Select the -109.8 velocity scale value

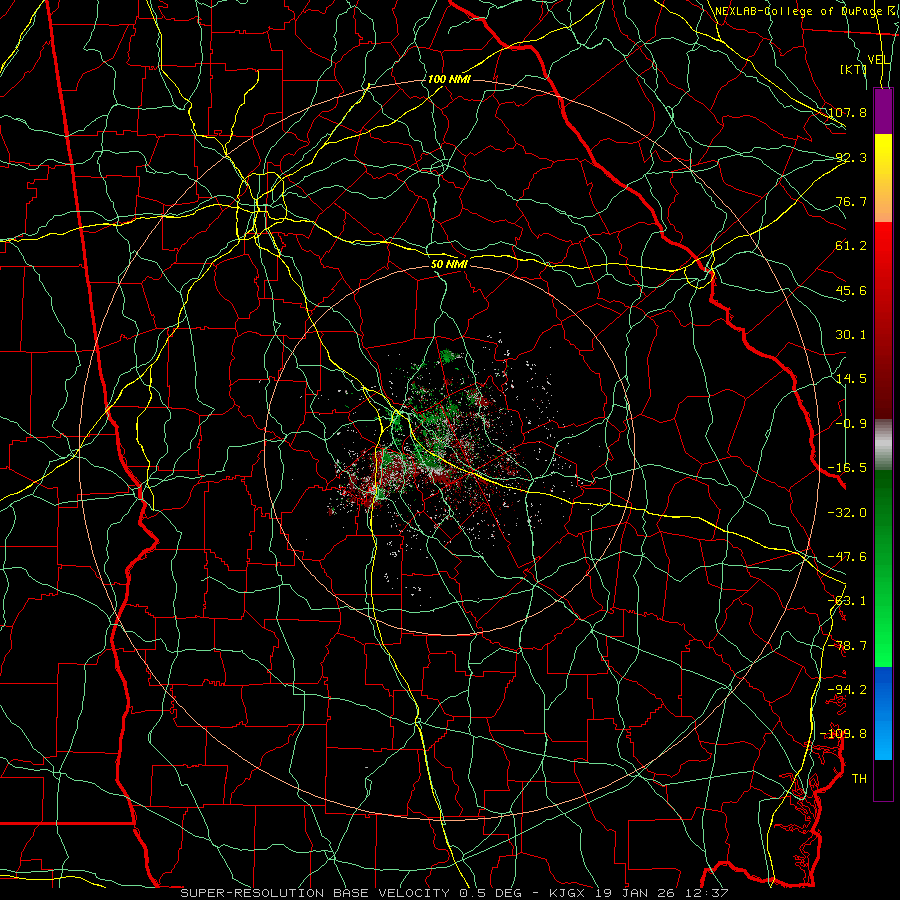point(844,734)
